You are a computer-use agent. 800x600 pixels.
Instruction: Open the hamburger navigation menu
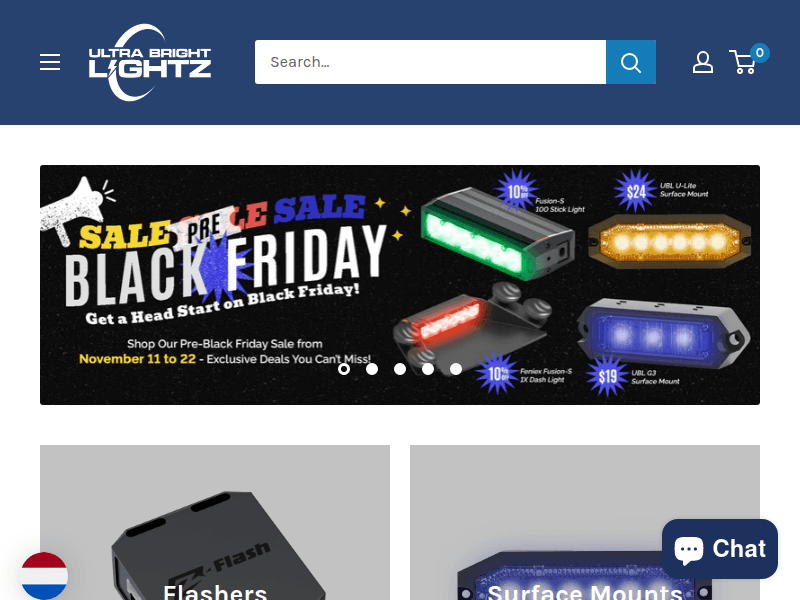50,62
